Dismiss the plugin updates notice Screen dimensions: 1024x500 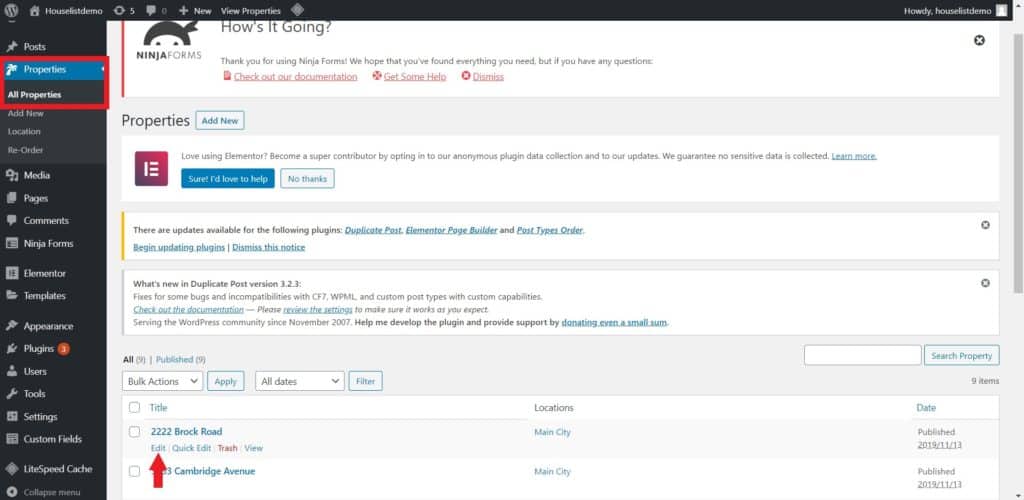coord(985,225)
